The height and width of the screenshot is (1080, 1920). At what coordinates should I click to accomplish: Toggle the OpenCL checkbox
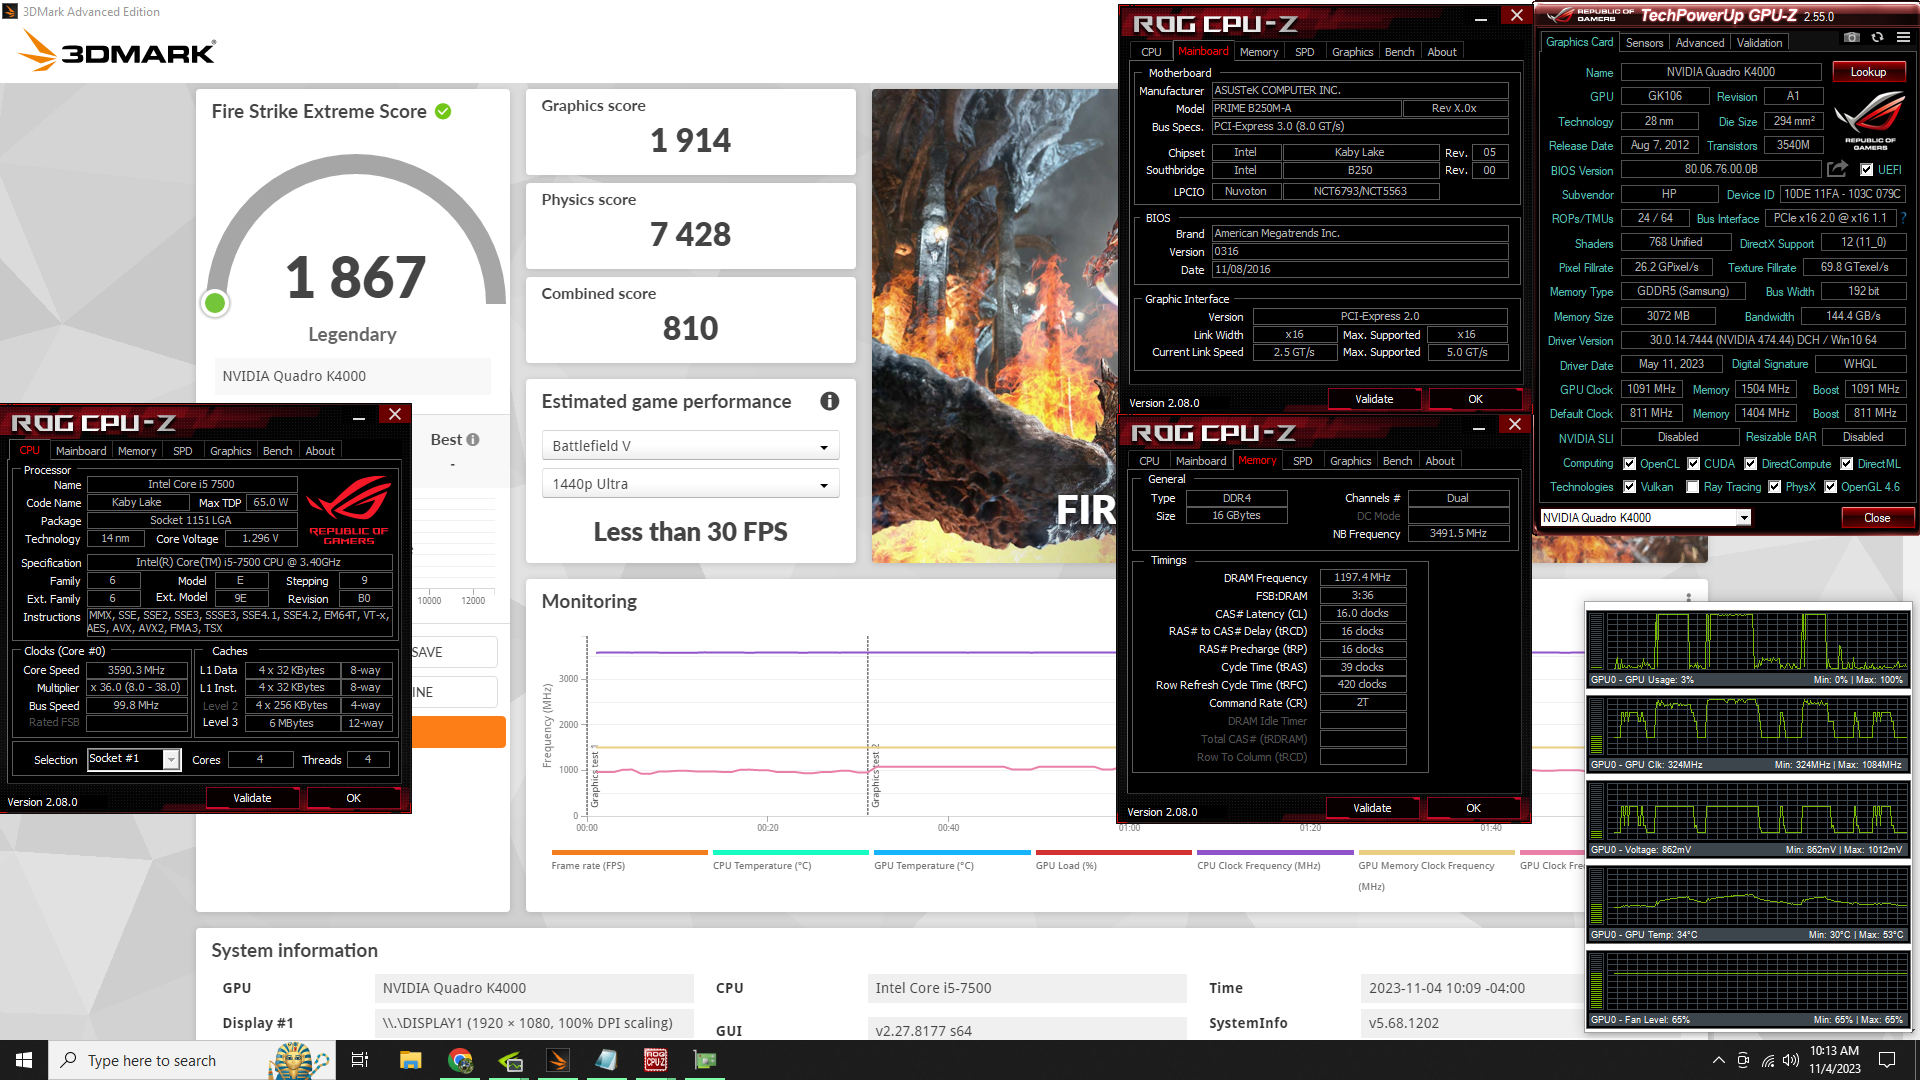point(1630,464)
